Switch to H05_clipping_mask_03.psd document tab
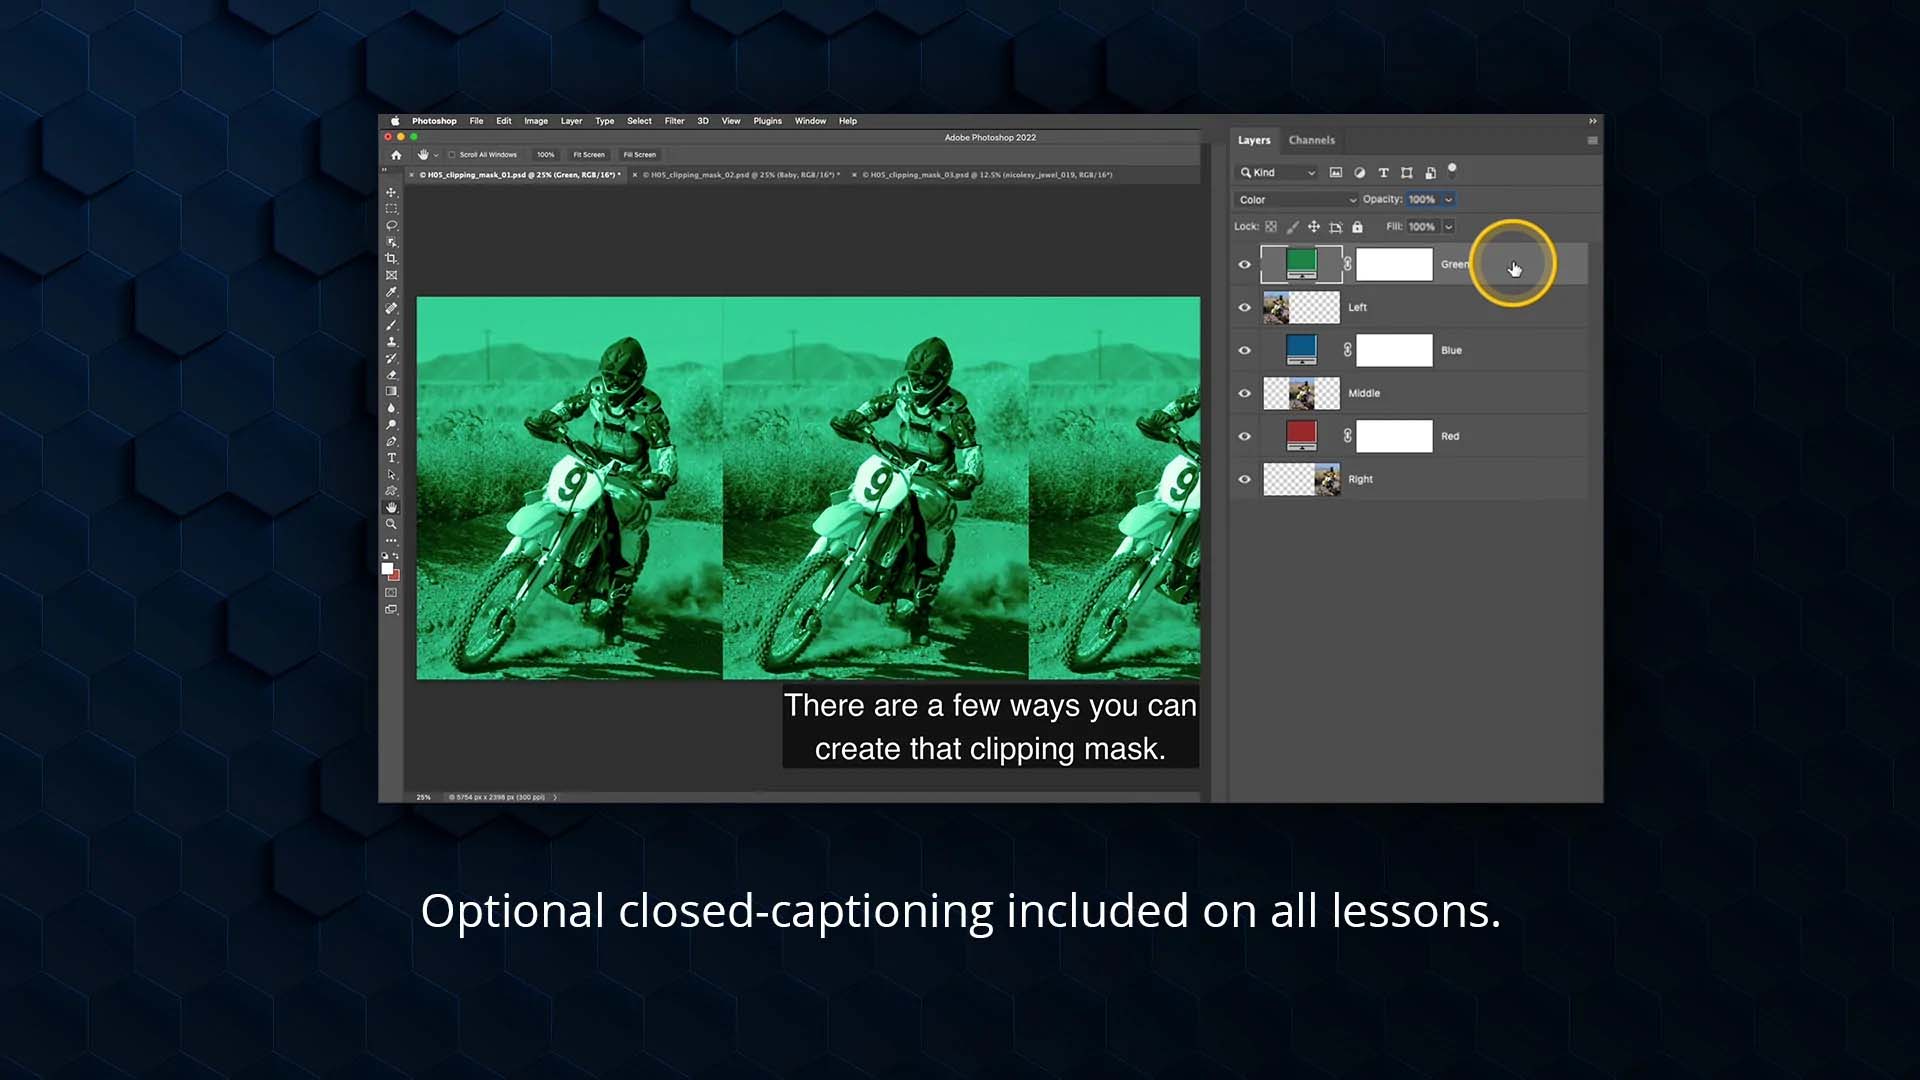The width and height of the screenshot is (1920, 1080). 986,175
